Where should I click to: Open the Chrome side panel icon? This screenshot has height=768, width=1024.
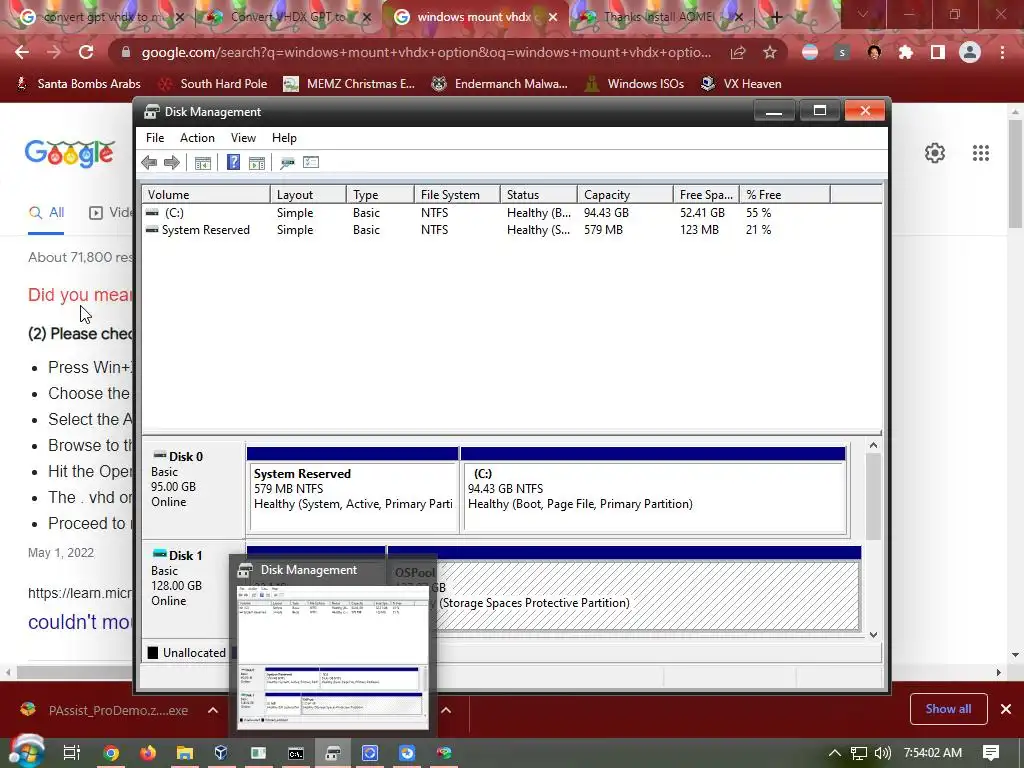point(938,52)
